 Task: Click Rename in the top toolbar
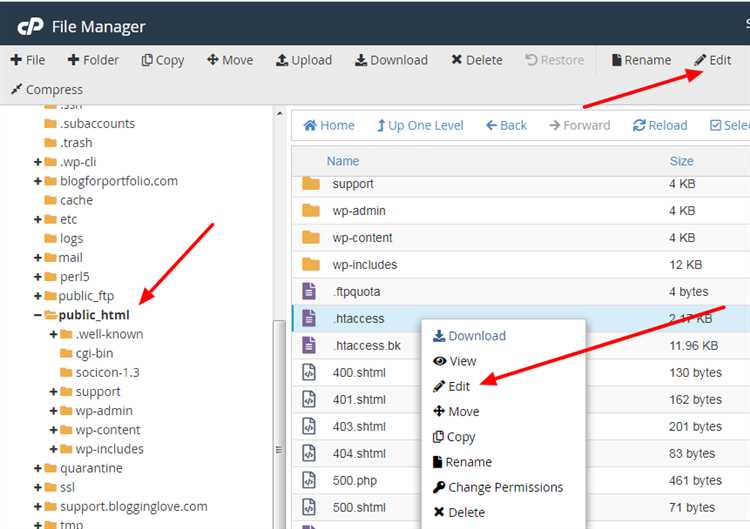click(641, 60)
